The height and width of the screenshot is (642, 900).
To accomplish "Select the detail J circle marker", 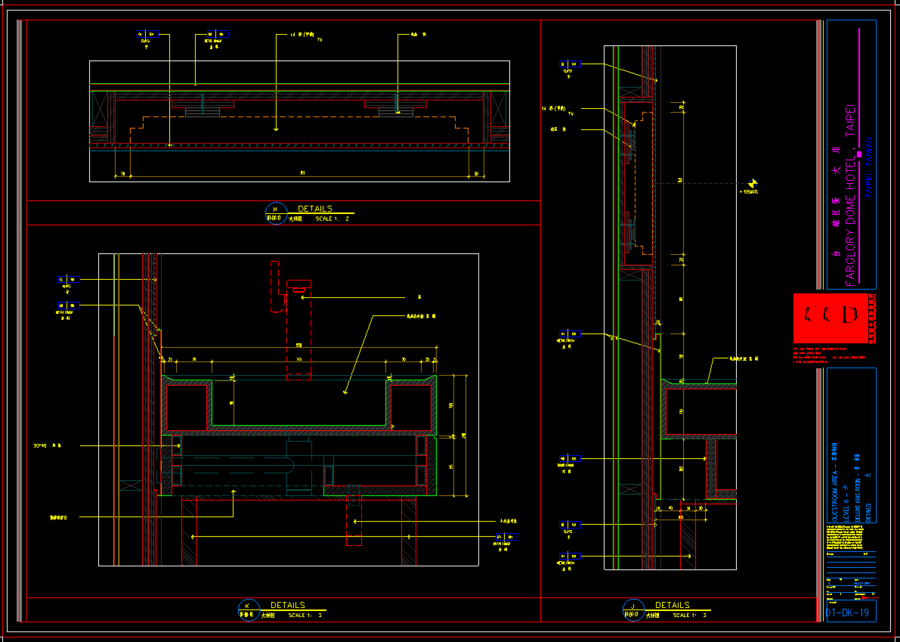I will pos(633,609).
